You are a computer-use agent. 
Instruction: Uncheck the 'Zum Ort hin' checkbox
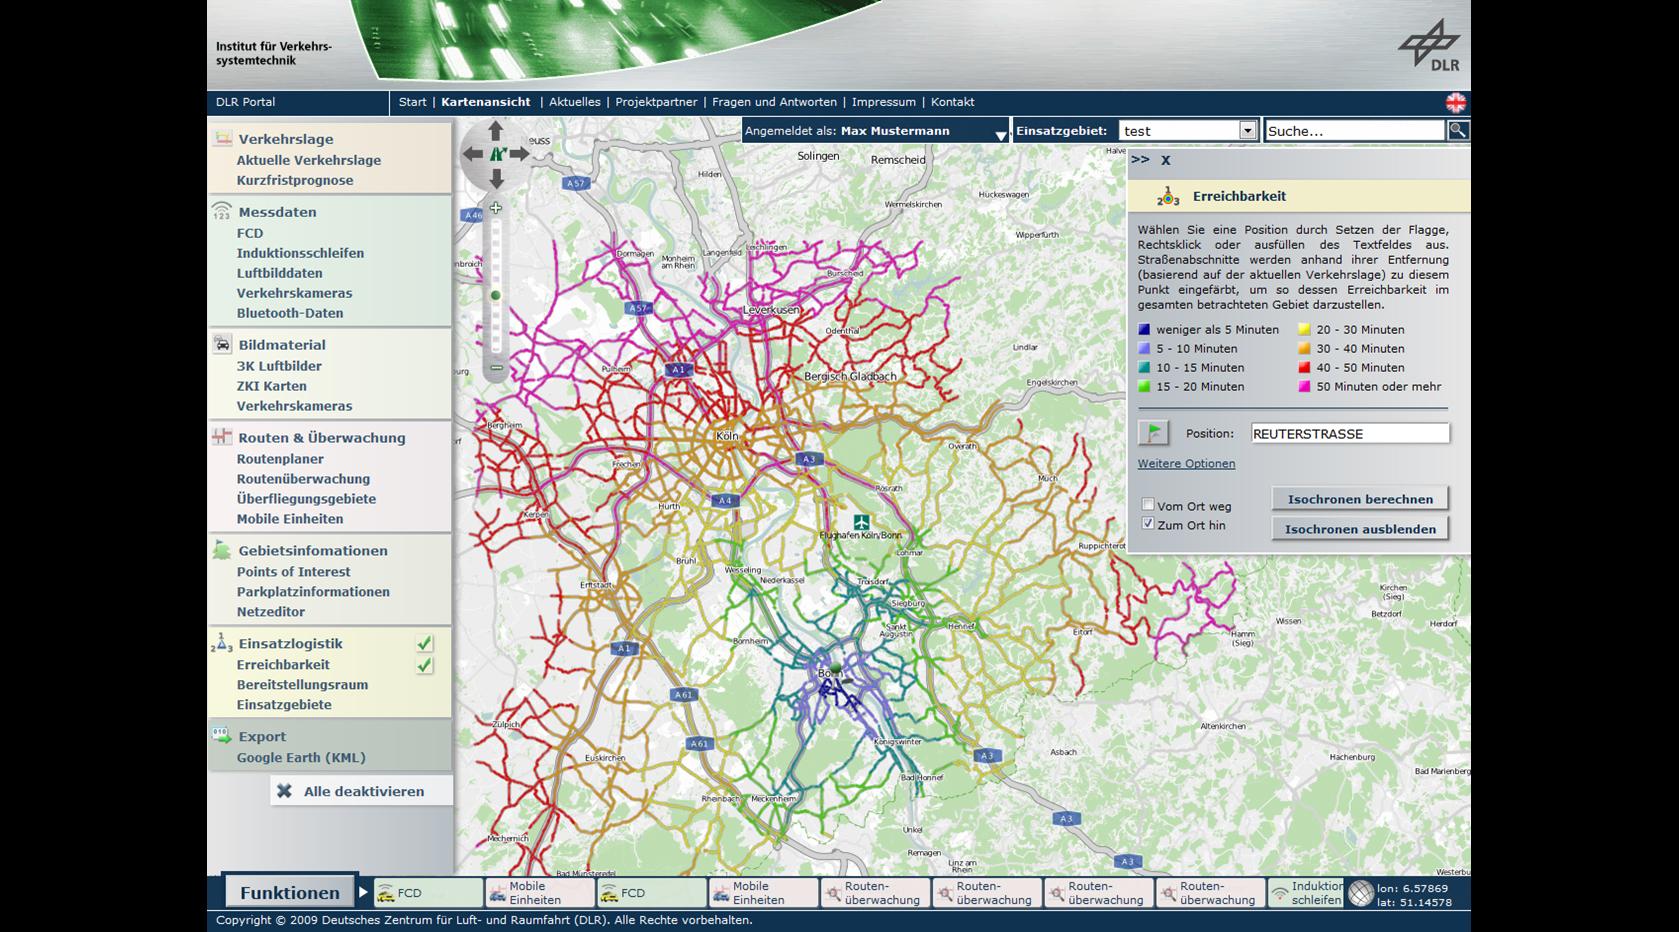point(1148,524)
